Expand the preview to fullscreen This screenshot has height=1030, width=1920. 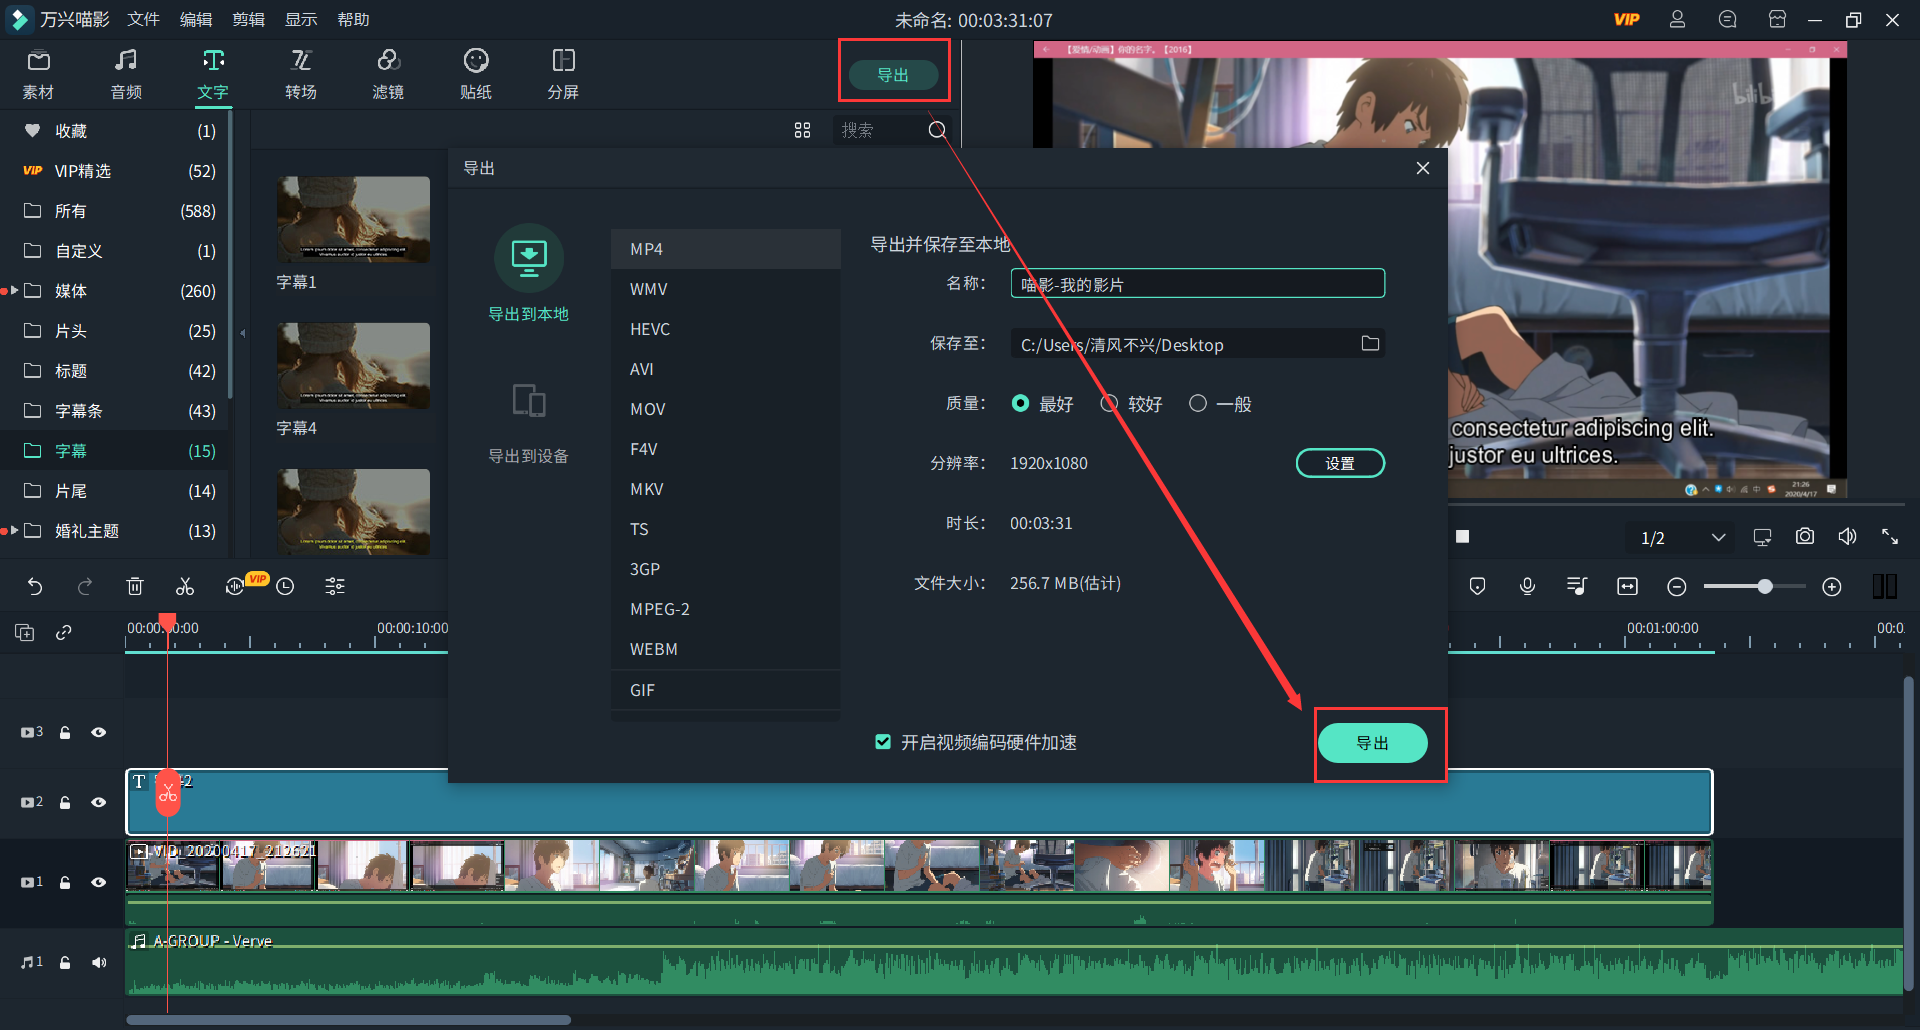coord(1890,537)
